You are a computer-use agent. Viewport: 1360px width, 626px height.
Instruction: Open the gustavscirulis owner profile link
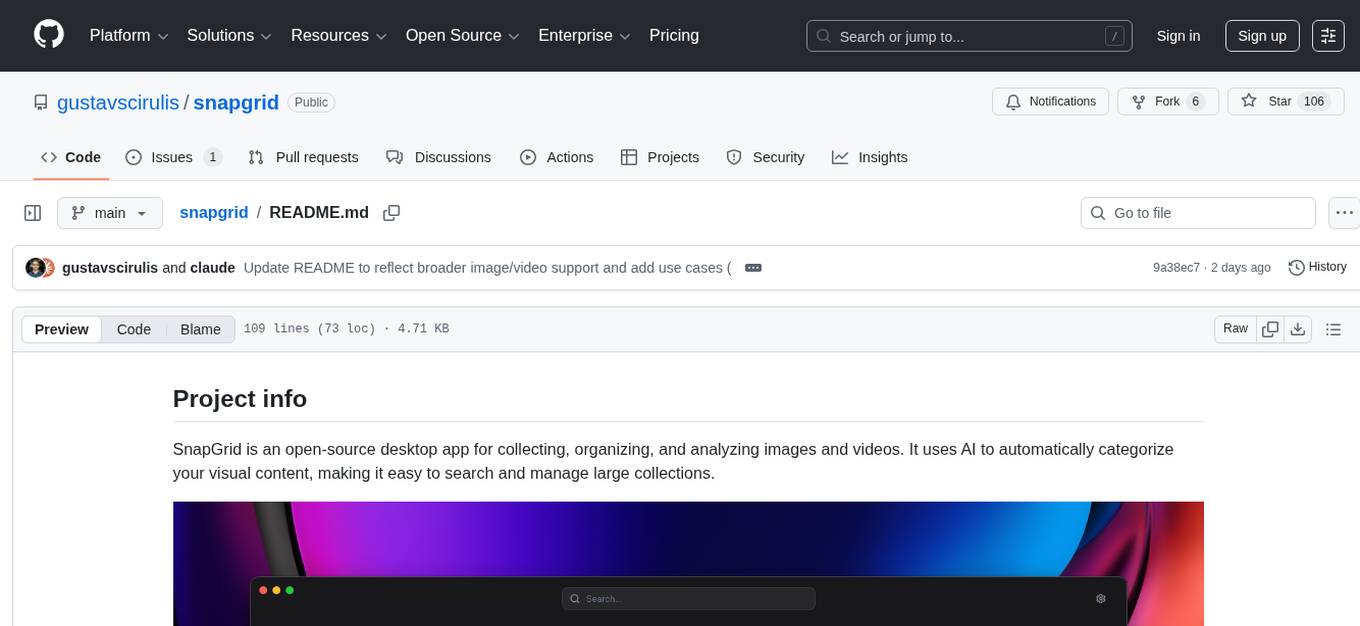tap(118, 103)
